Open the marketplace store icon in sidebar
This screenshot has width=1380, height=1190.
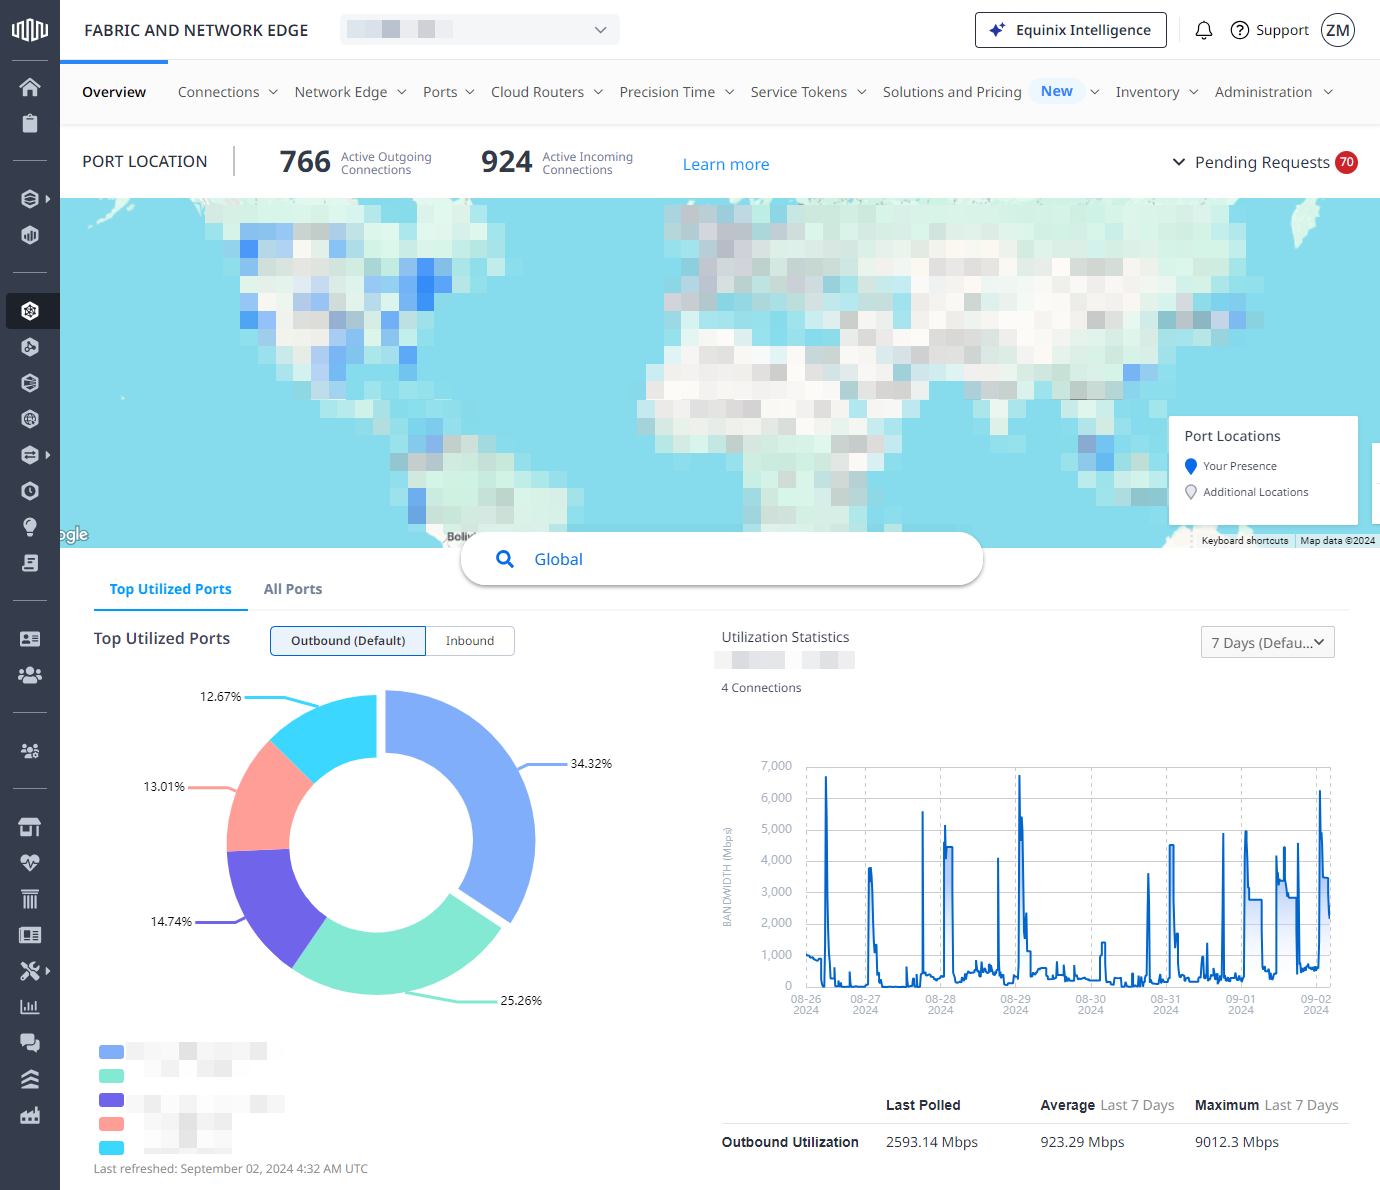click(x=30, y=827)
